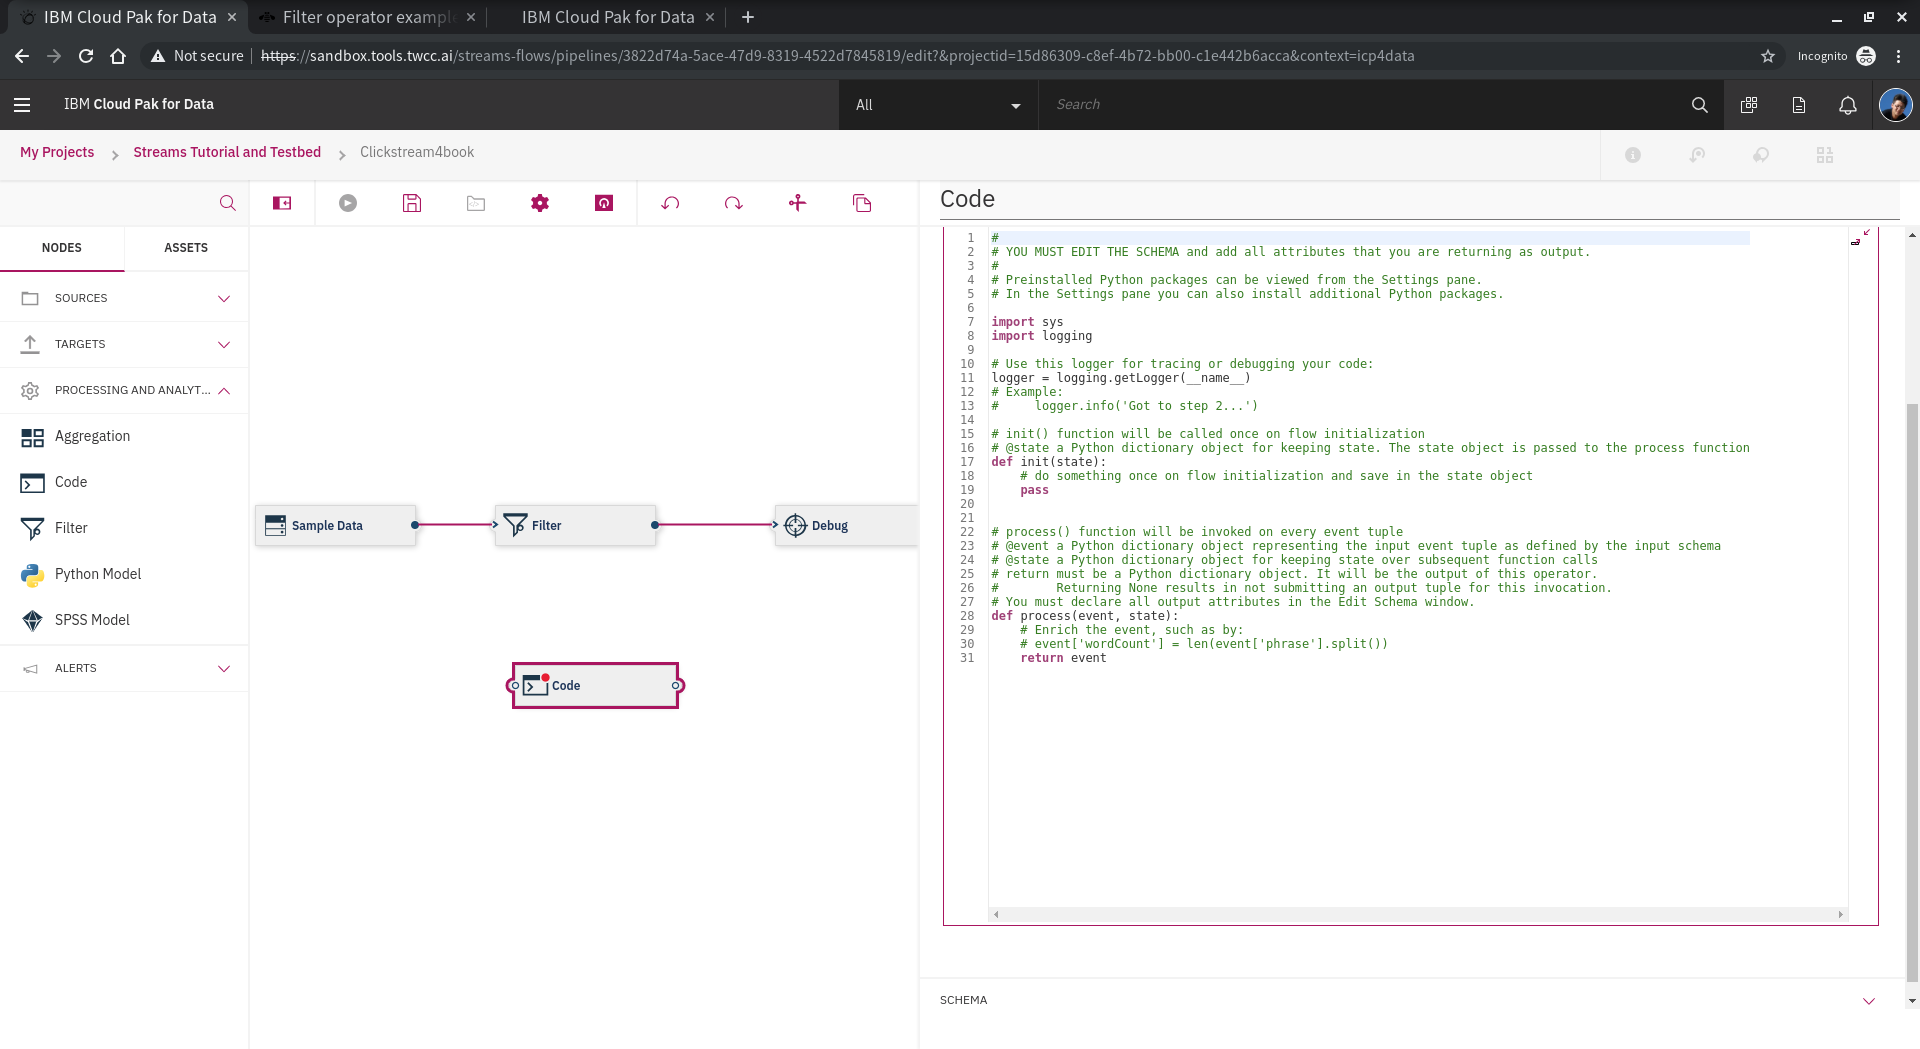Click the browser address bar URL

click(x=837, y=56)
